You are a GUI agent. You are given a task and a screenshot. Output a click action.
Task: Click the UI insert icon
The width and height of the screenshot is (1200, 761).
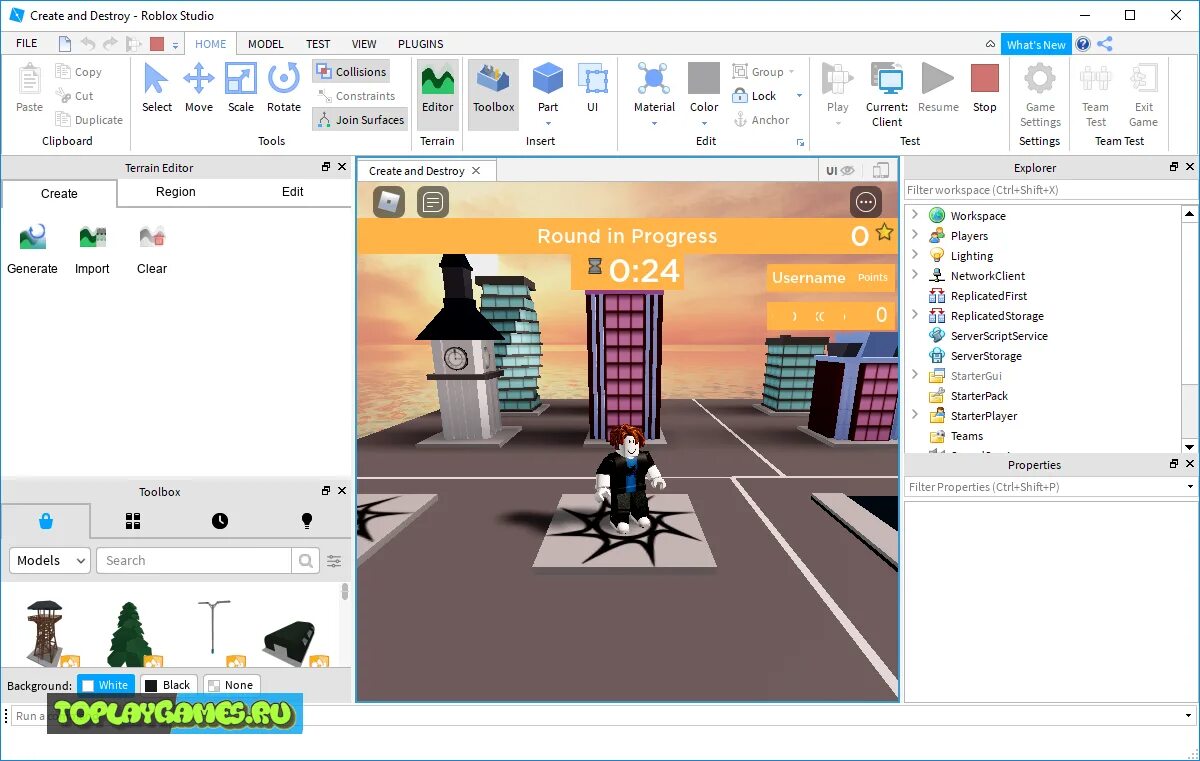592,87
